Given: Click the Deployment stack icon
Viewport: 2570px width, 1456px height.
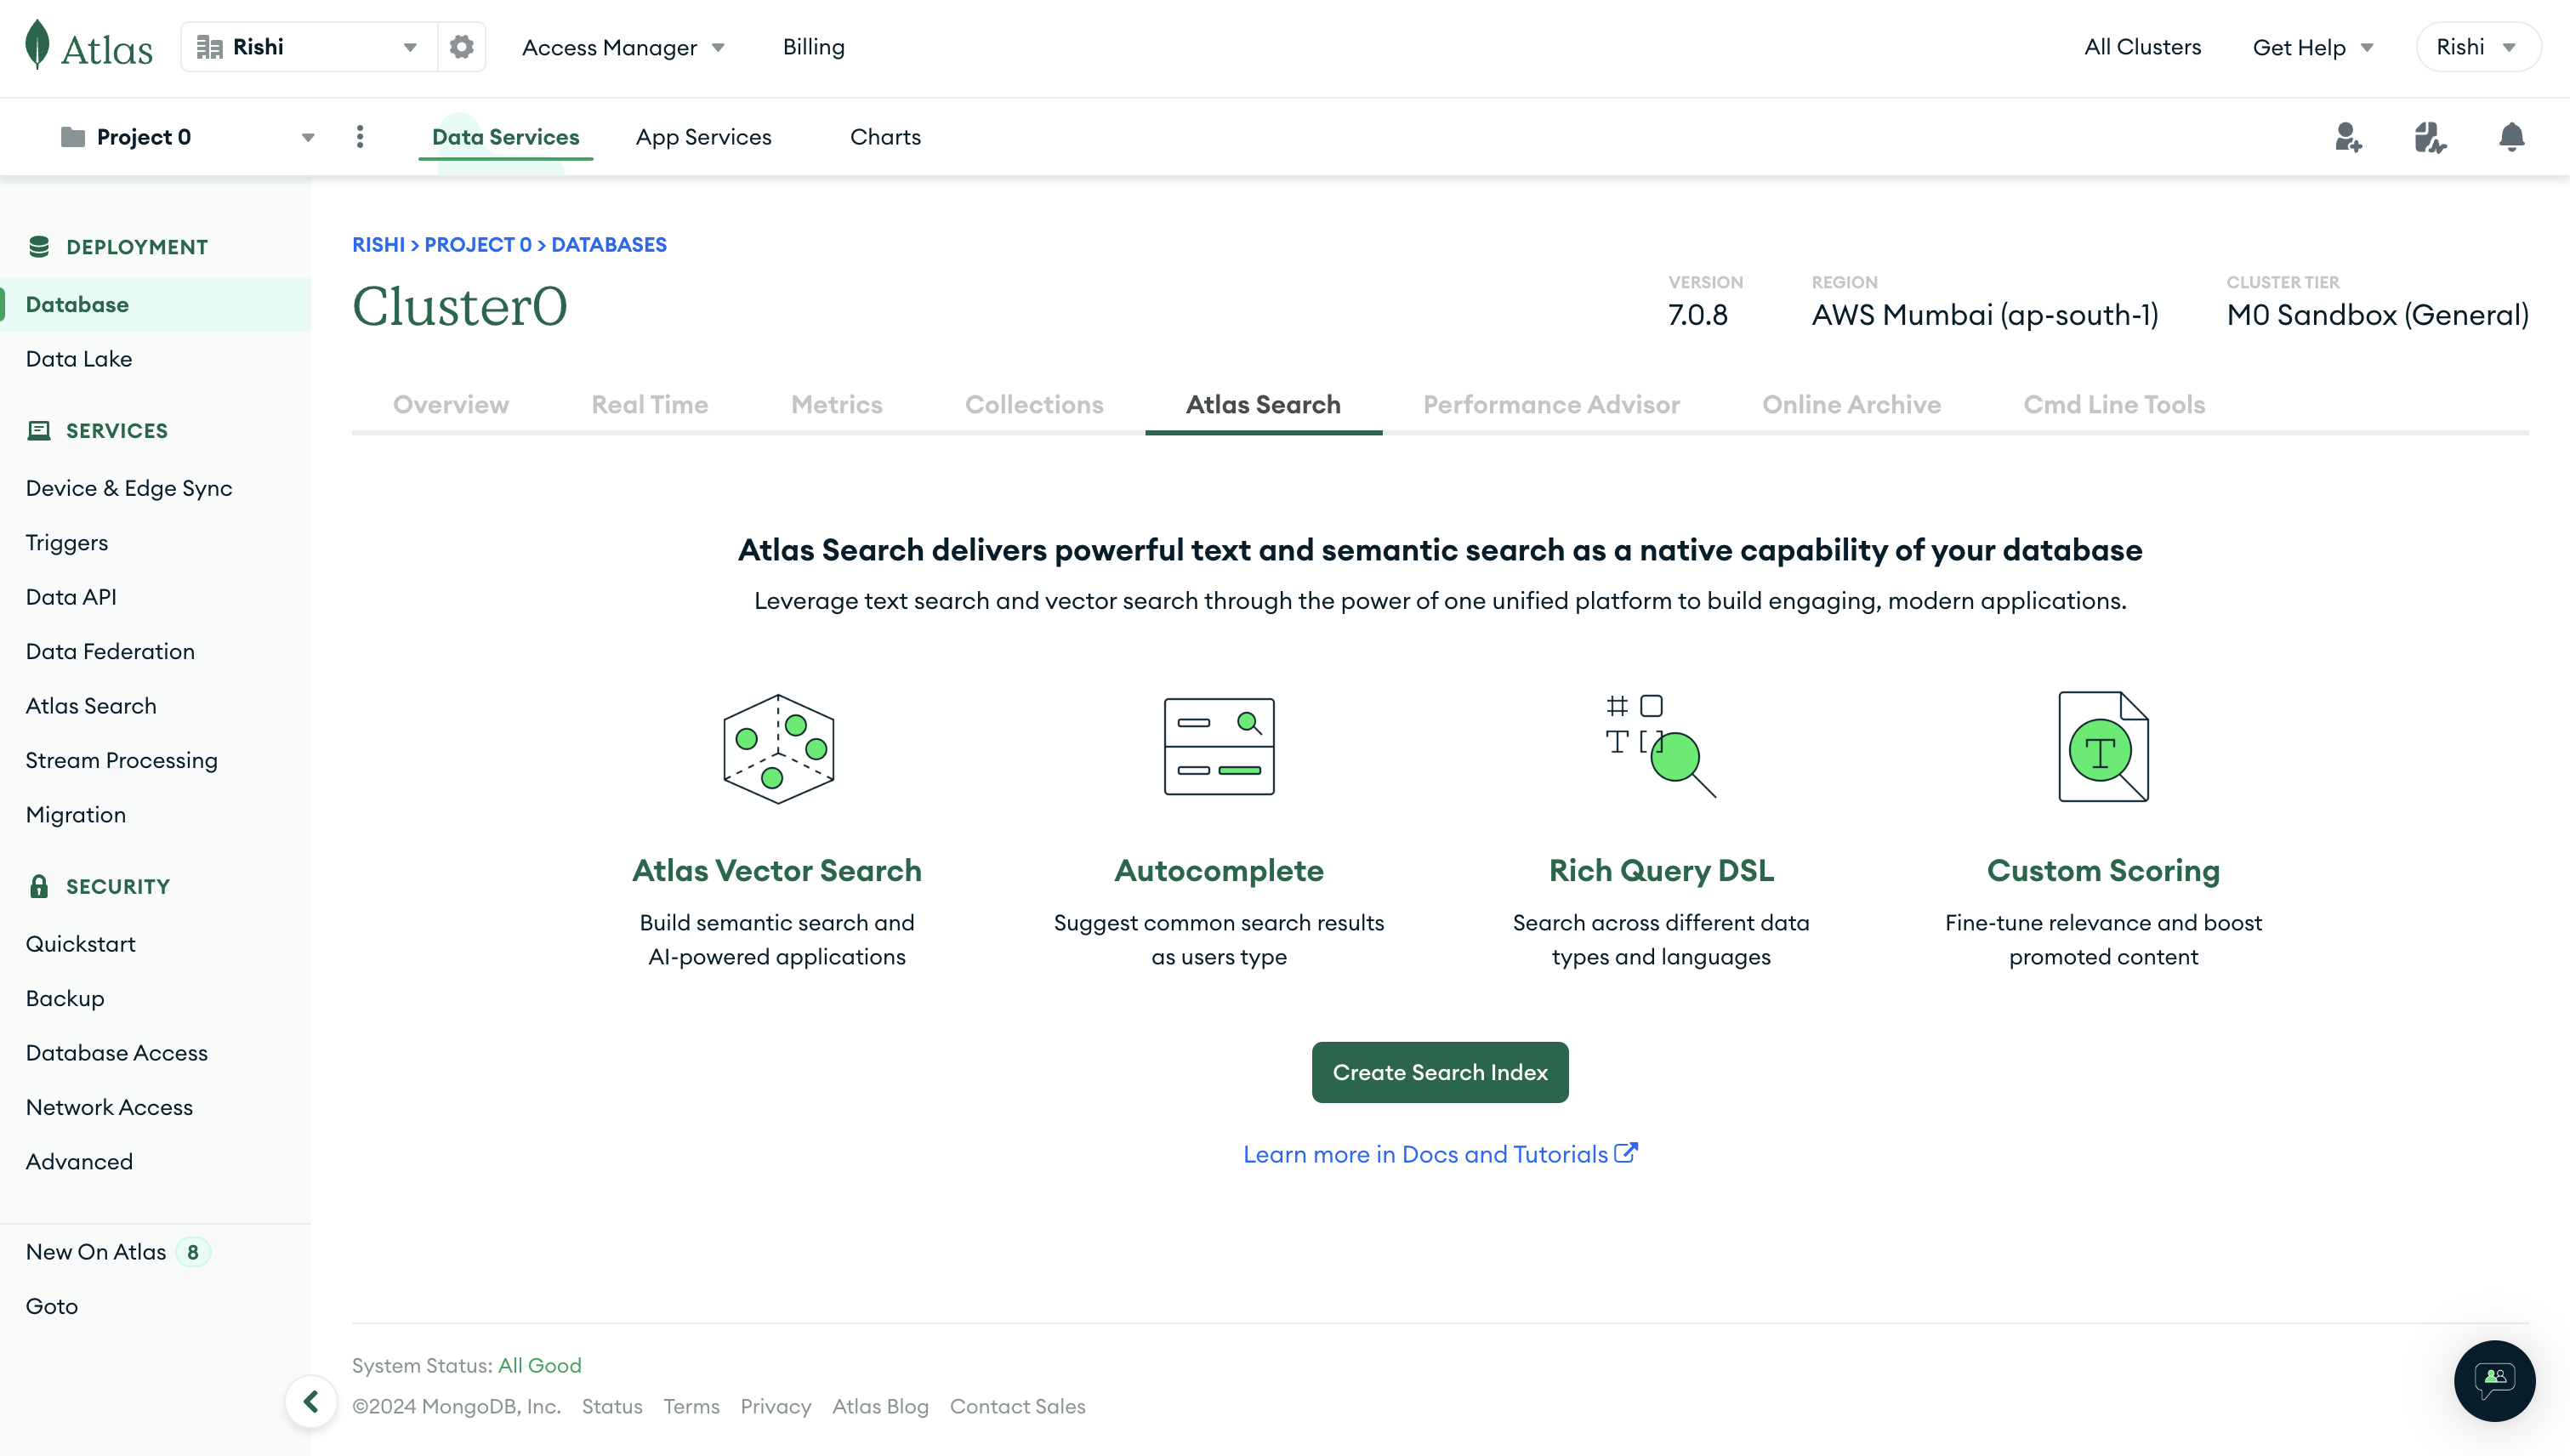Looking at the screenshot, I should (x=39, y=247).
